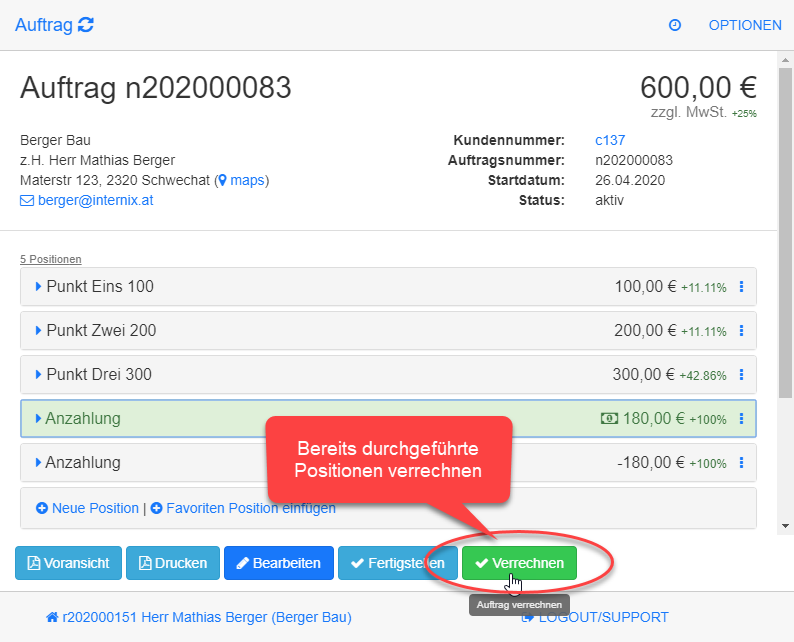
Task: Click Favoriten Position einfügen
Action: (243, 508)
